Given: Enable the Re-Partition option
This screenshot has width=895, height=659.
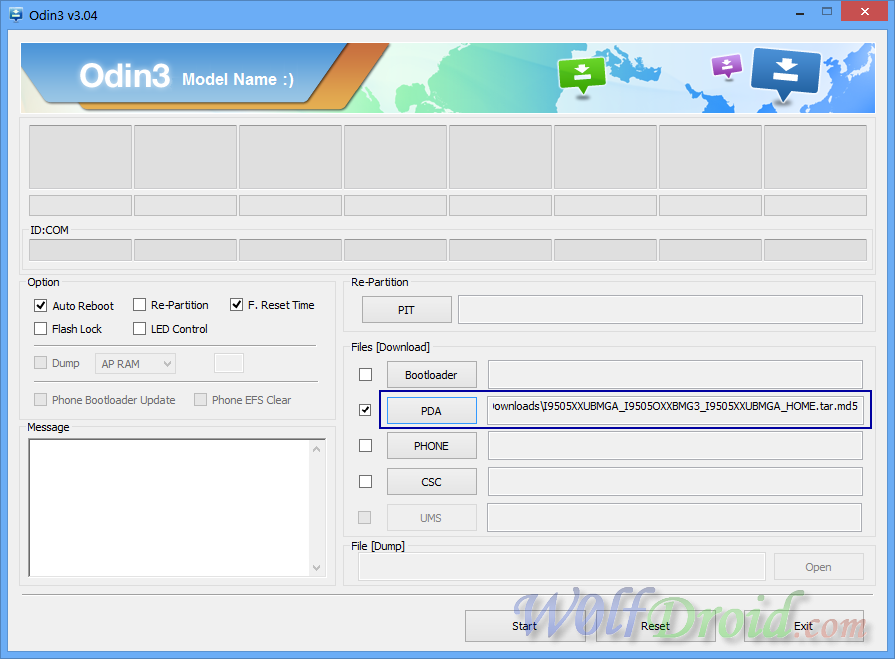Looking at the screenshot, I should pyautogui.click(x=139, y=305).
